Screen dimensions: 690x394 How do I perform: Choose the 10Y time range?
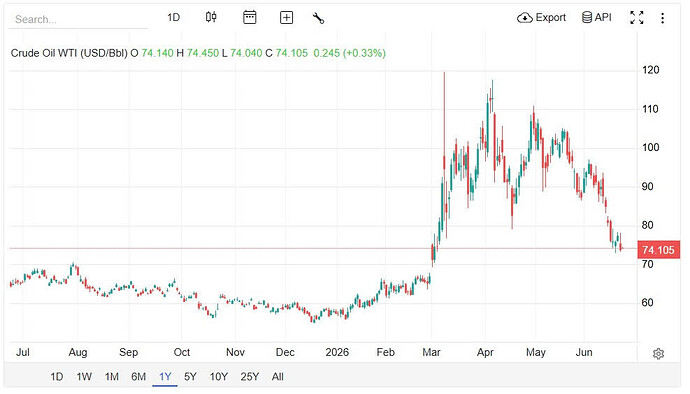click(x=219, y=377)
